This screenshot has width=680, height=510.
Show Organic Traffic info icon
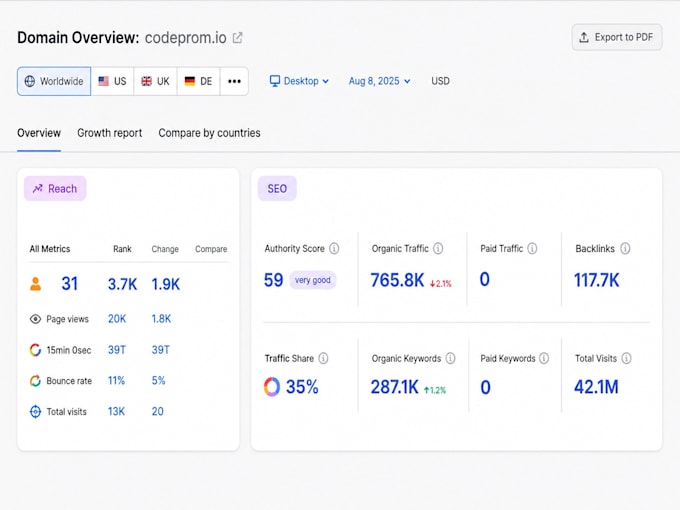tap(438, 248)
